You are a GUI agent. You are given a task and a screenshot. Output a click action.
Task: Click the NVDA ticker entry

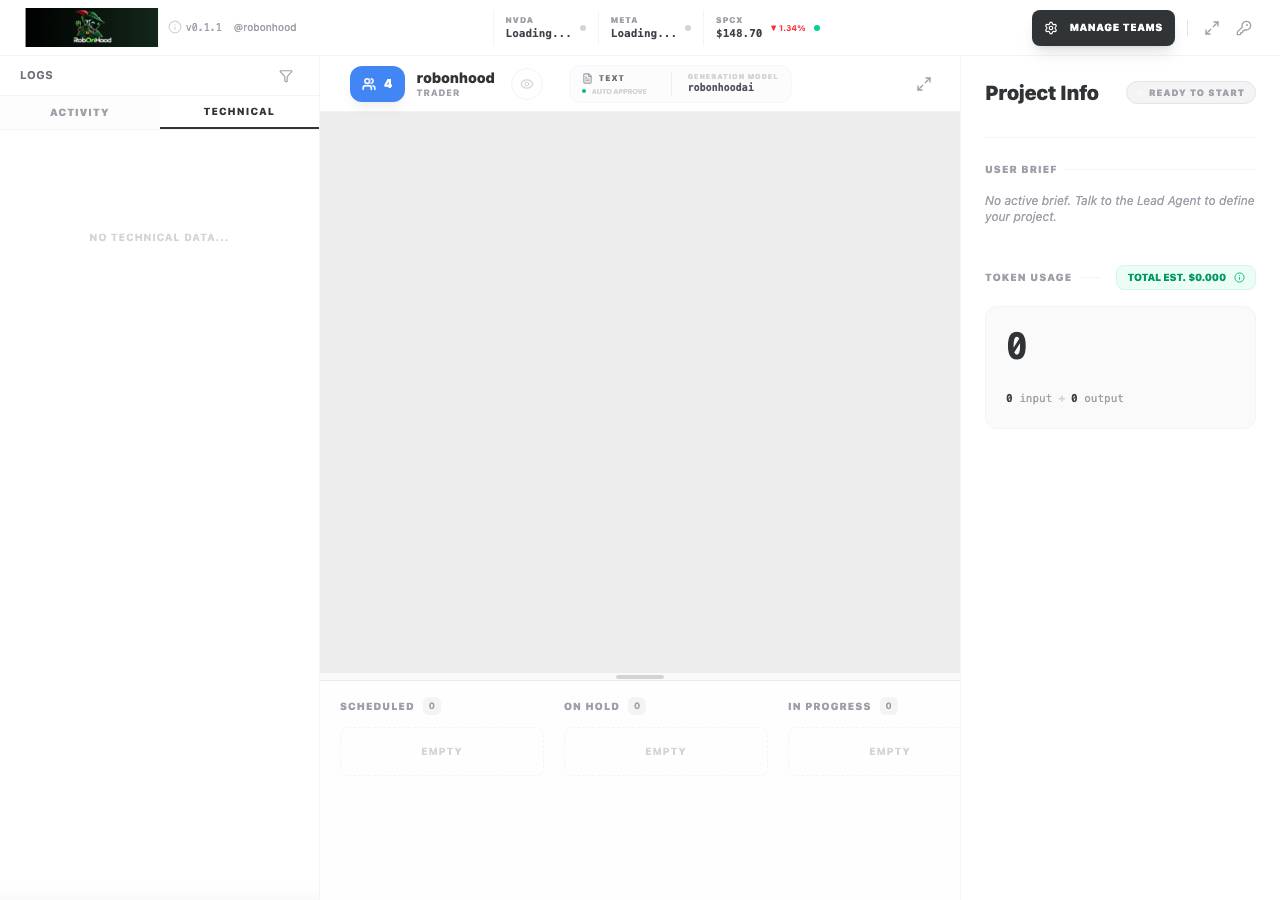click(545, 28)
